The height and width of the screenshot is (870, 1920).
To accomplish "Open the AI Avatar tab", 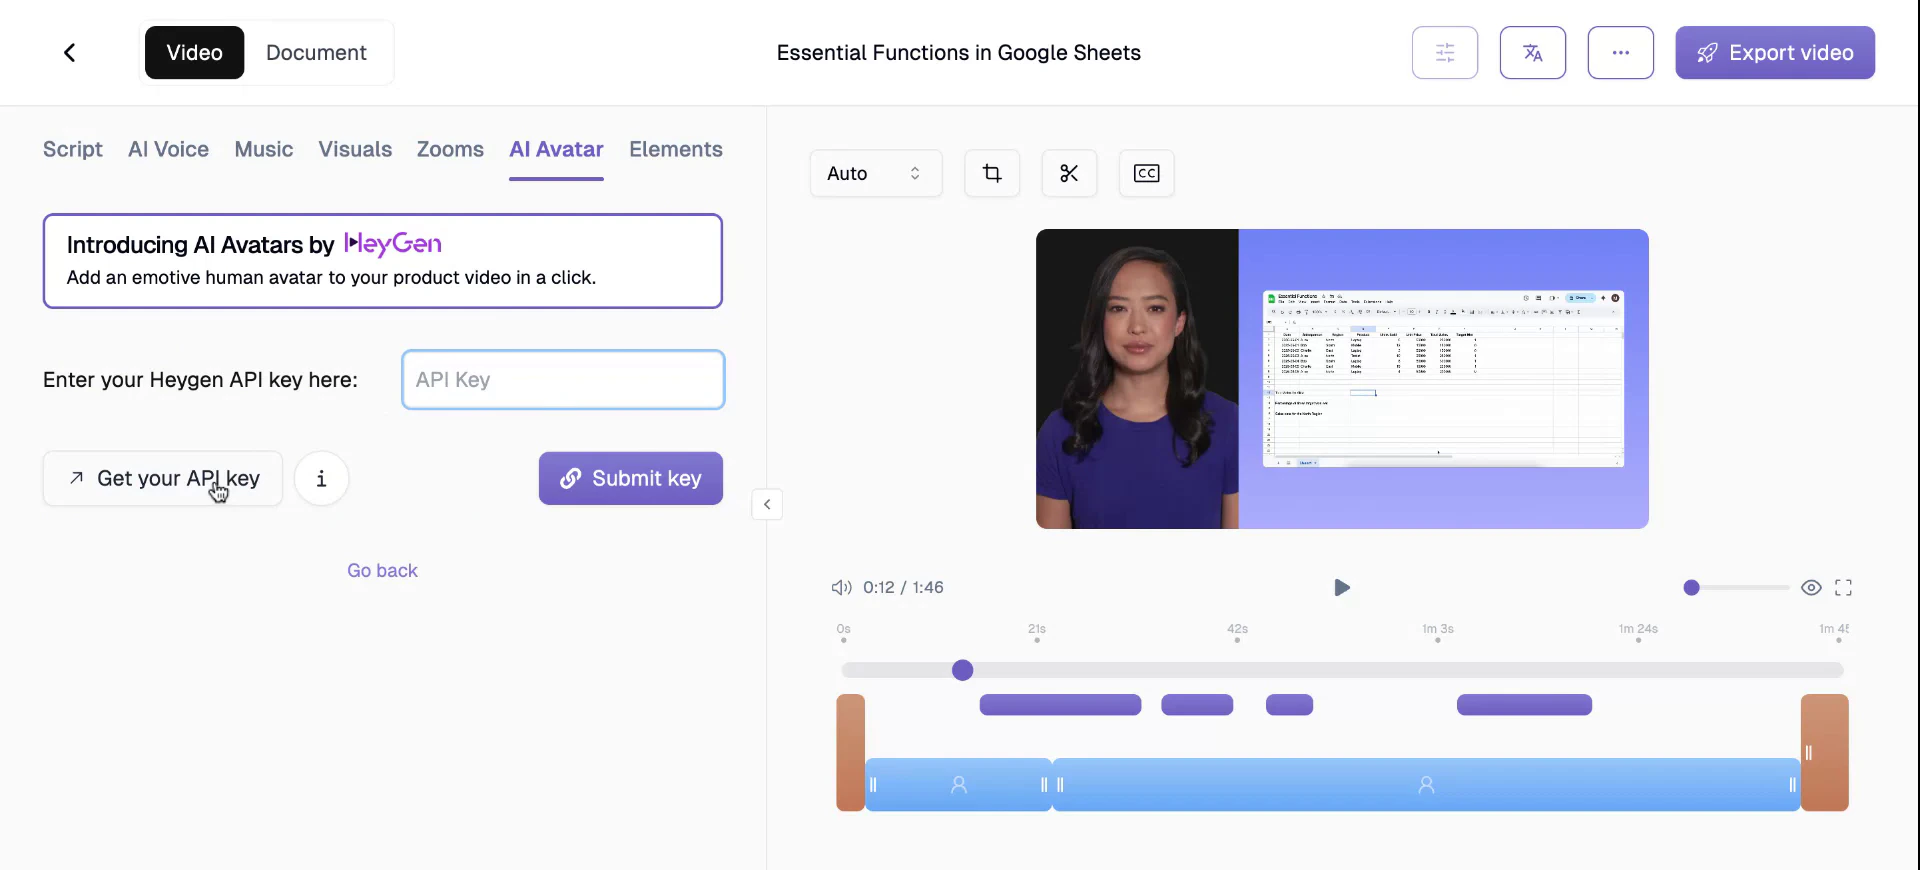I will pyautogui.click(x=556, y=149).
